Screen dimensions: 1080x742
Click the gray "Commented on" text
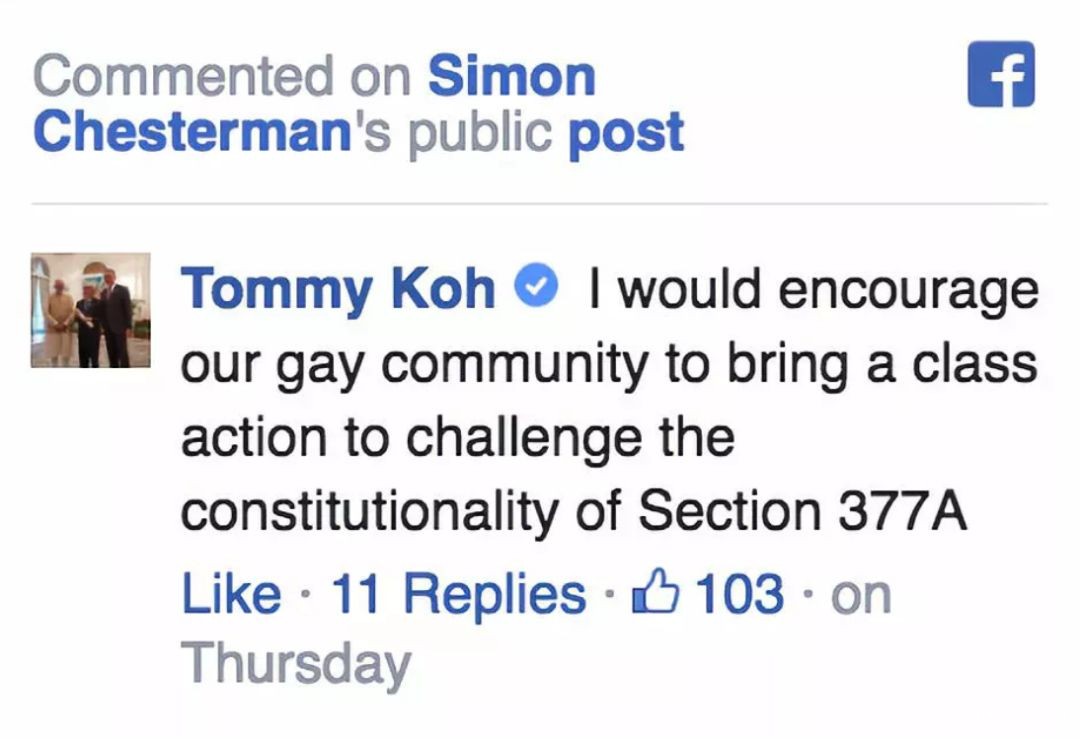pos(224,77)
